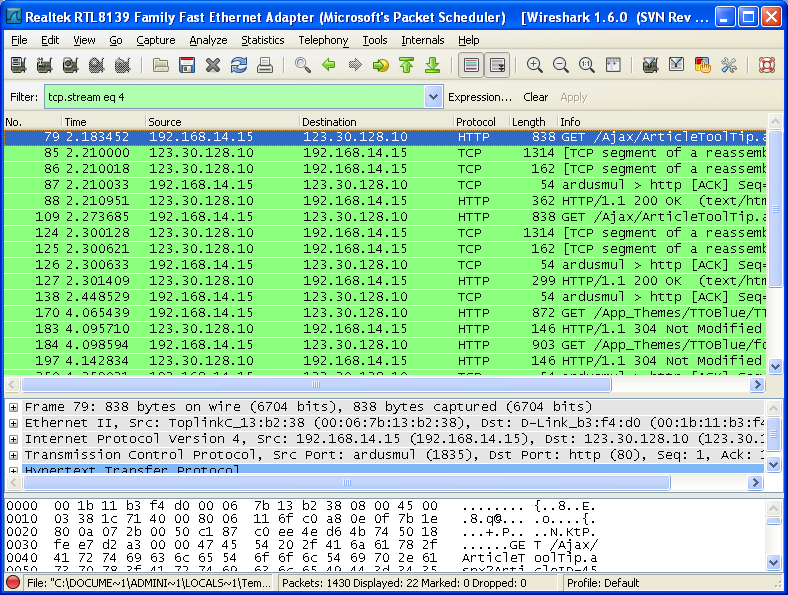Open the Capture menu
Image resolution: width=788 pixels, height=595 pixels.
pos(156,40)
